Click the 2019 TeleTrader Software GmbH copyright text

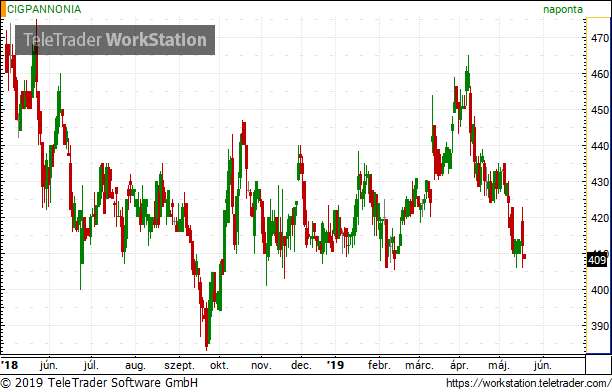pyautogui.click(x=99, y=383)
